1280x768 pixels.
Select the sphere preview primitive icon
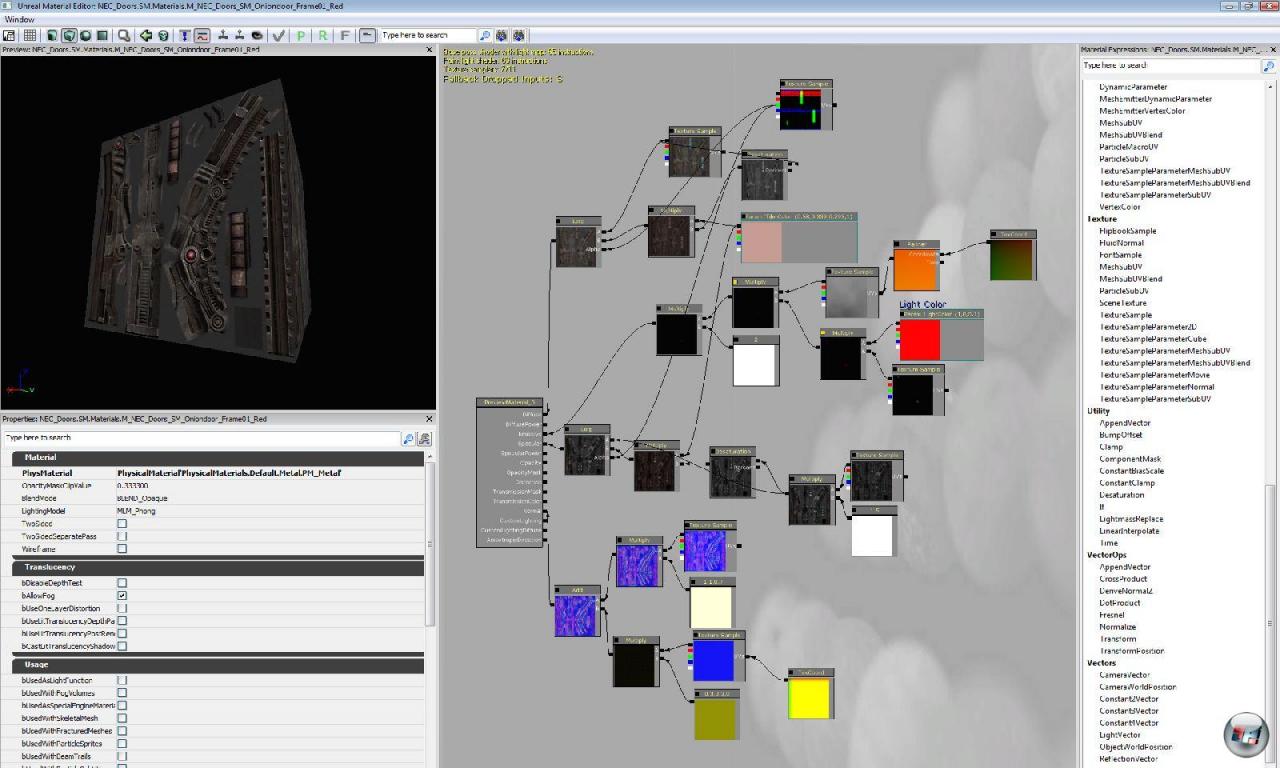click(85, 35)
